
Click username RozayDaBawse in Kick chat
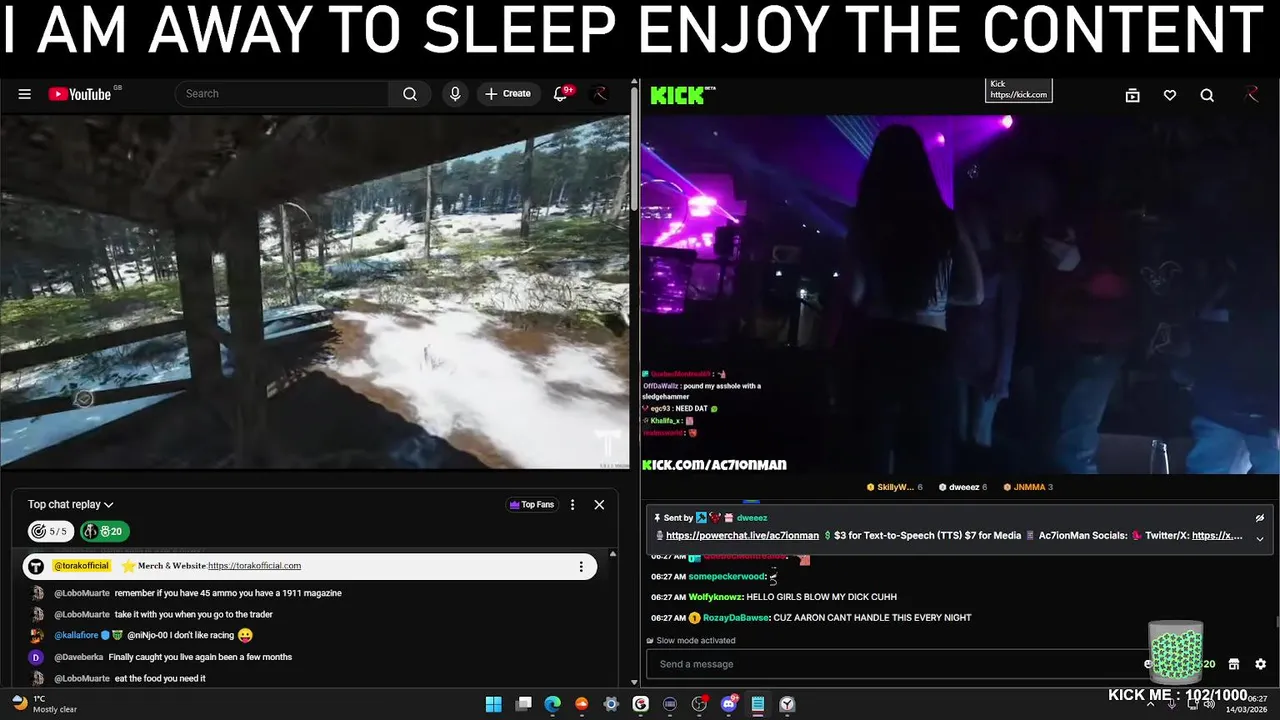click(734, 618)
